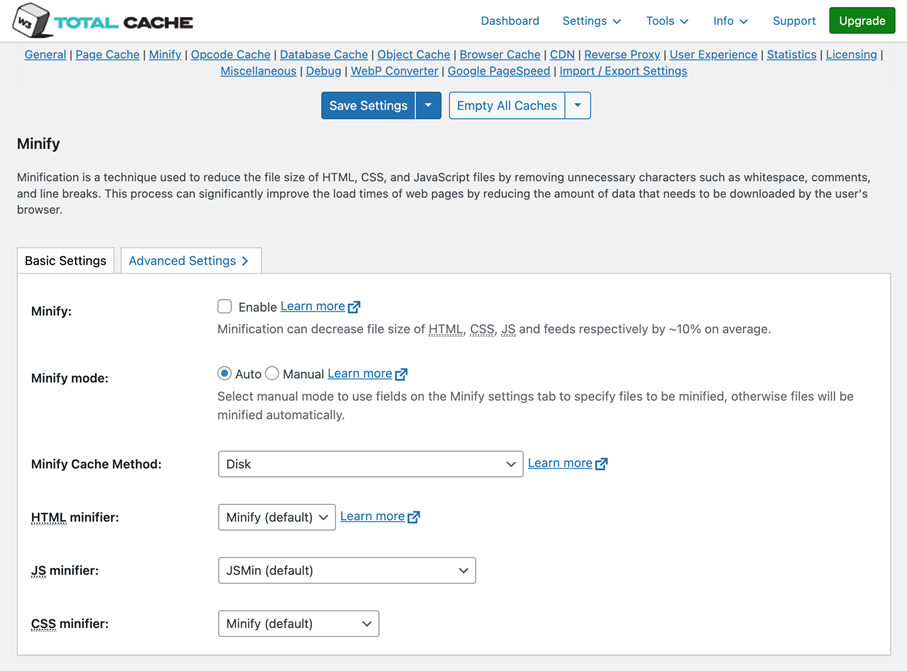Jump to CDN section link
This screenshot has width=907, height=671.
click(562, 54)
